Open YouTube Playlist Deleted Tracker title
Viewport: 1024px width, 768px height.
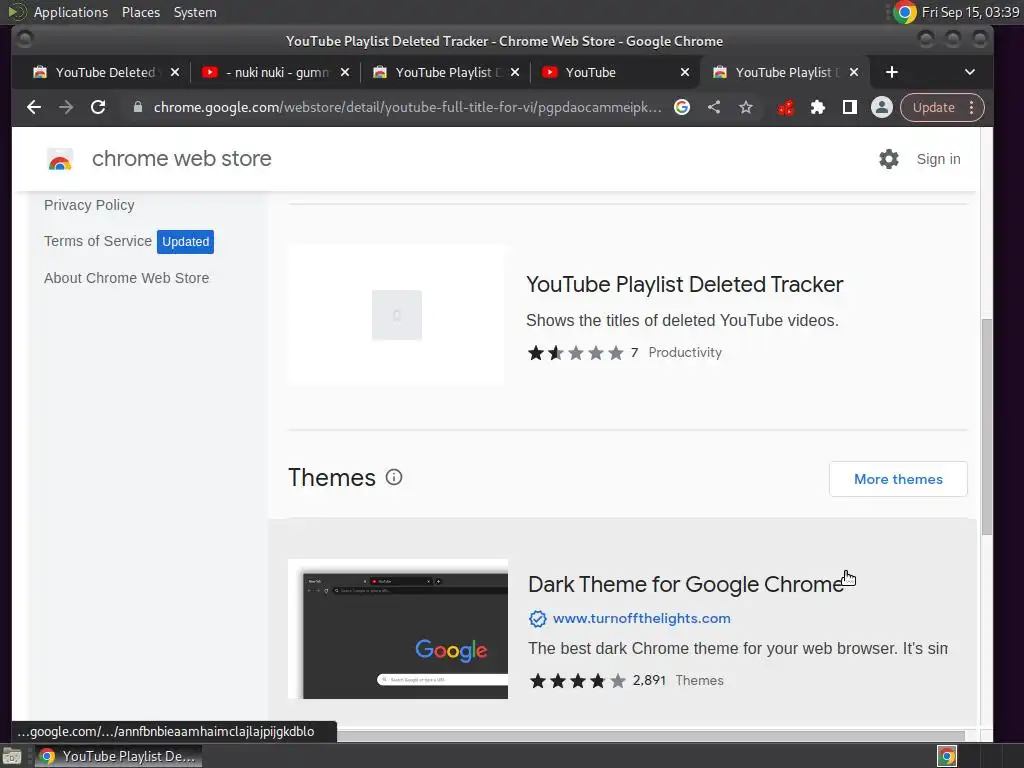[684, 285]
